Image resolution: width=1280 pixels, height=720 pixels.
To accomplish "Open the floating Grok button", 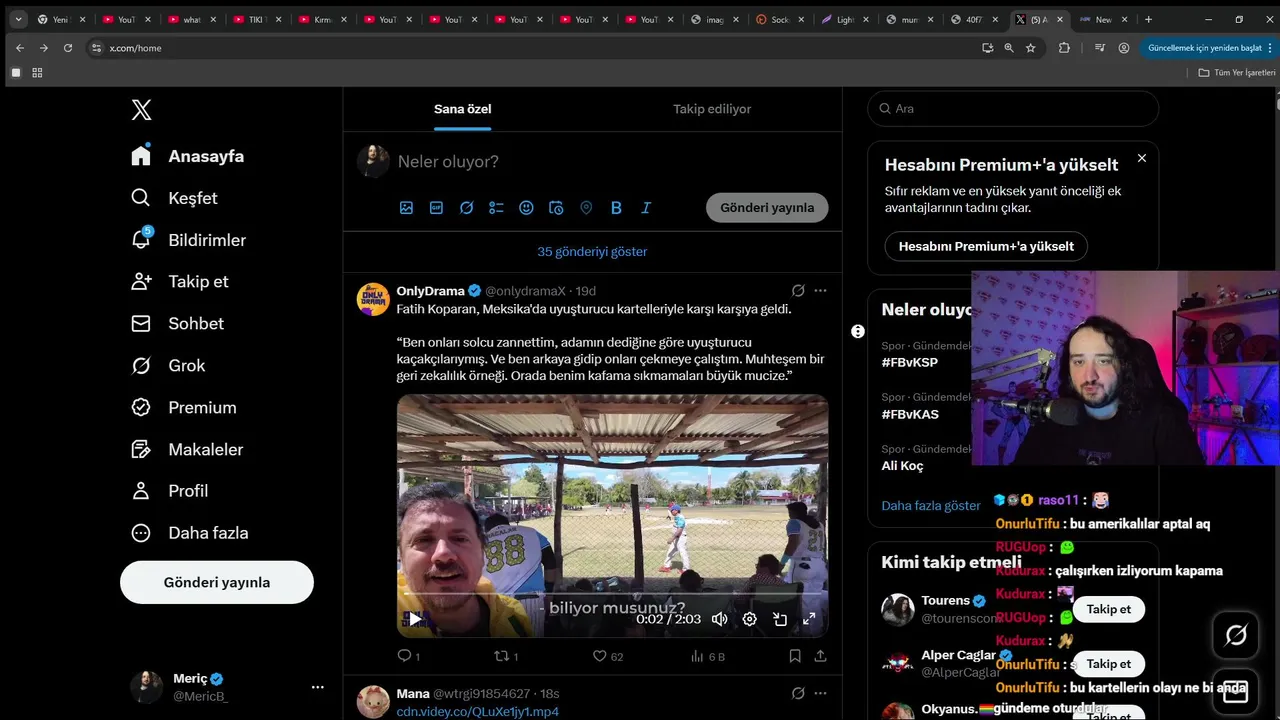I will [x=1236, y=635].
